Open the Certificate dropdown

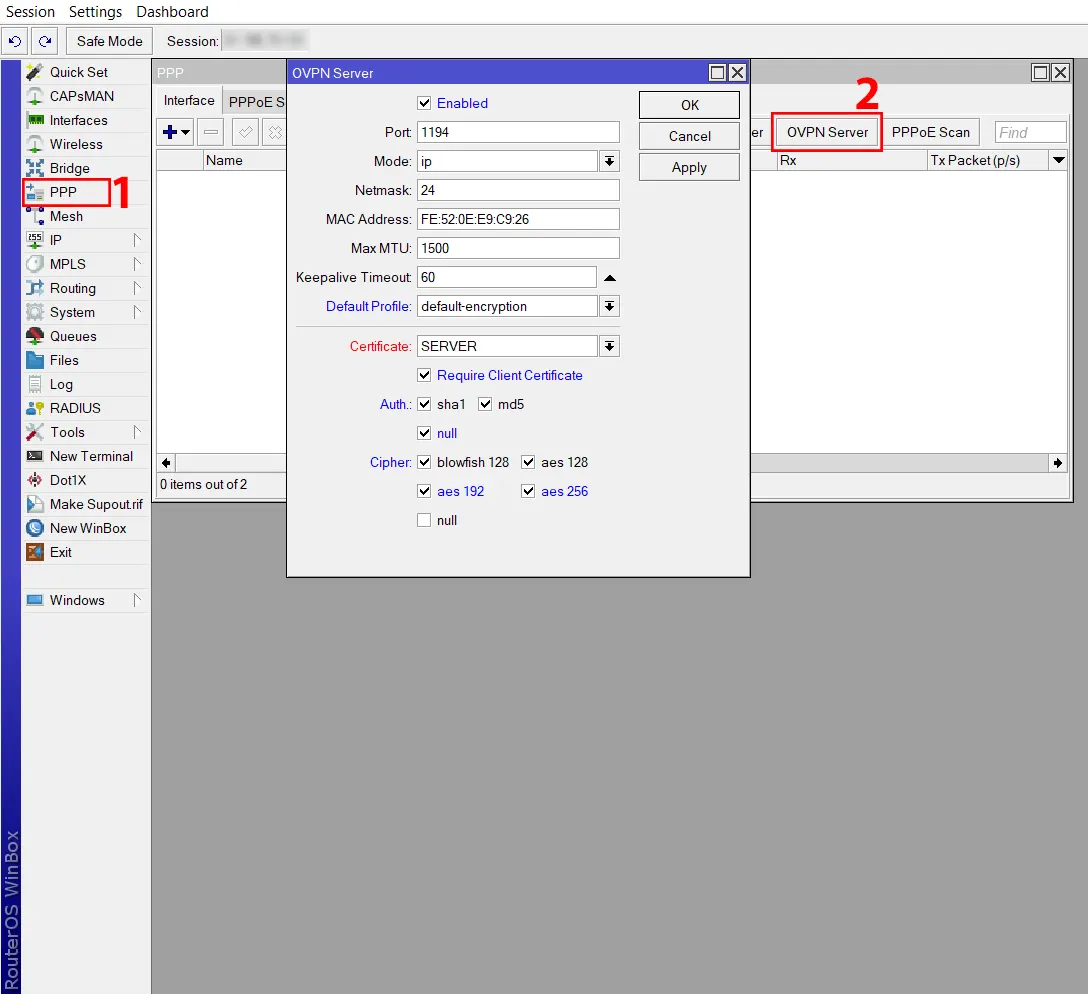[609, 345]
